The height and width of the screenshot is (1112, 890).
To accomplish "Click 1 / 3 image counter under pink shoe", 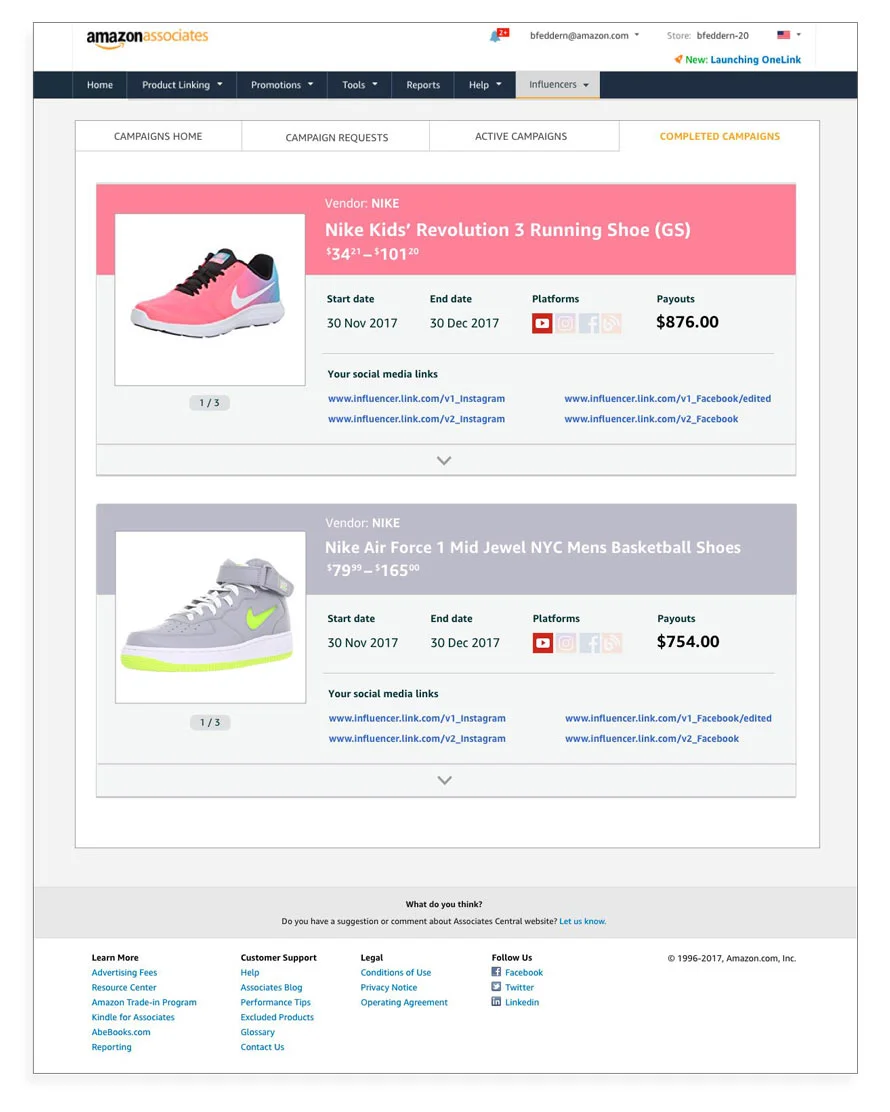I will pos(209,403).
